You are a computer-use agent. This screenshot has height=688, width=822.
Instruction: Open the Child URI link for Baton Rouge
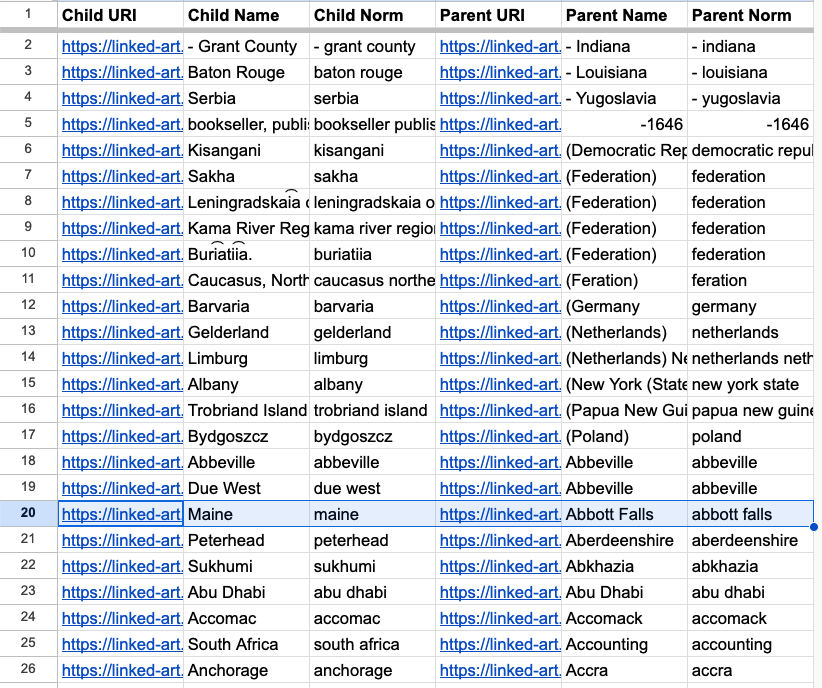coord(120,72)
